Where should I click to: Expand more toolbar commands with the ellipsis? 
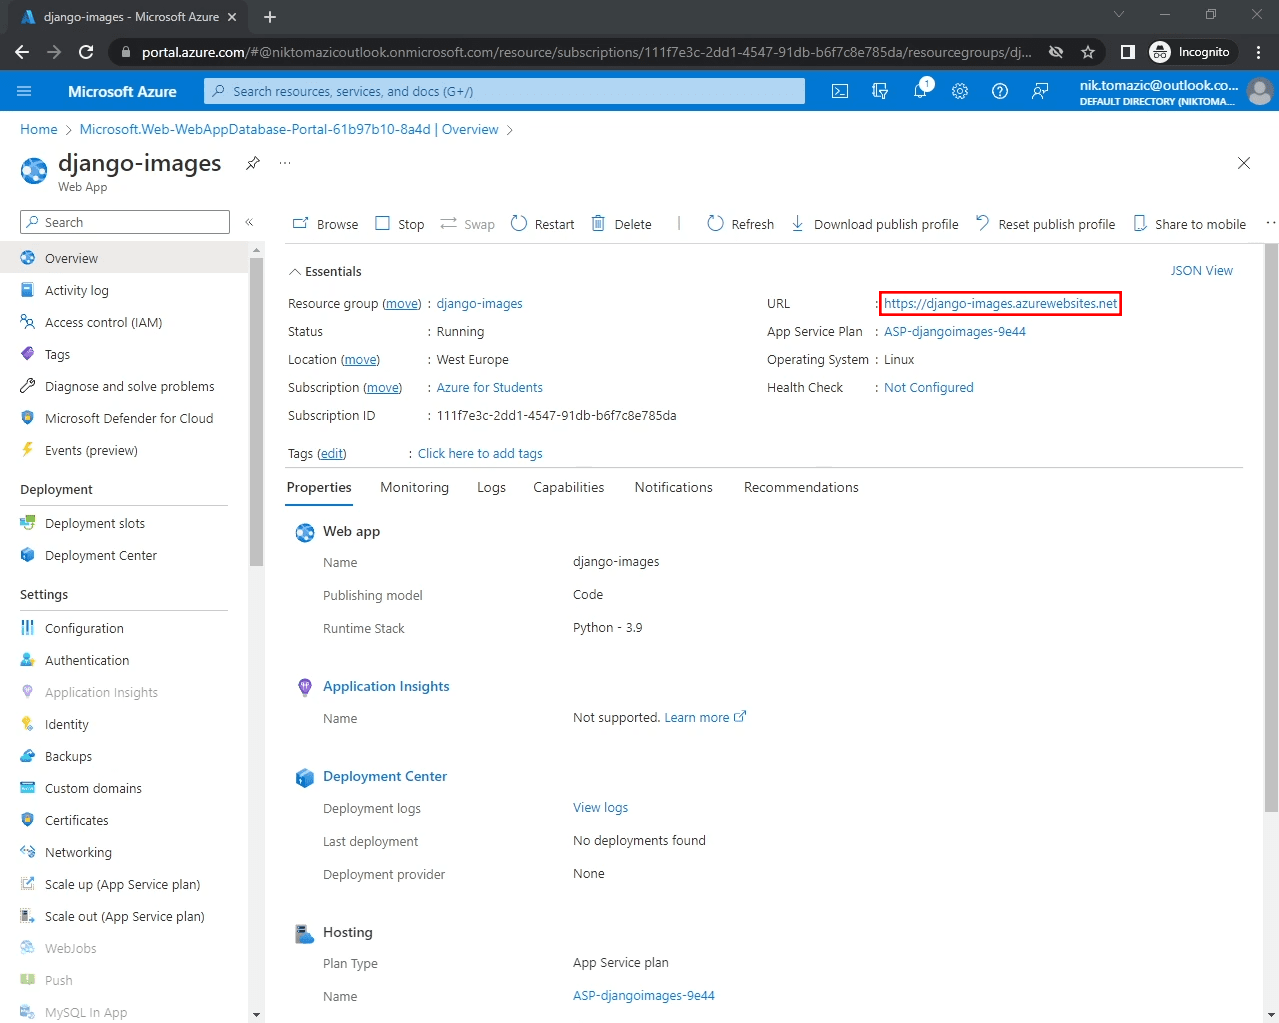point(1271,223)
